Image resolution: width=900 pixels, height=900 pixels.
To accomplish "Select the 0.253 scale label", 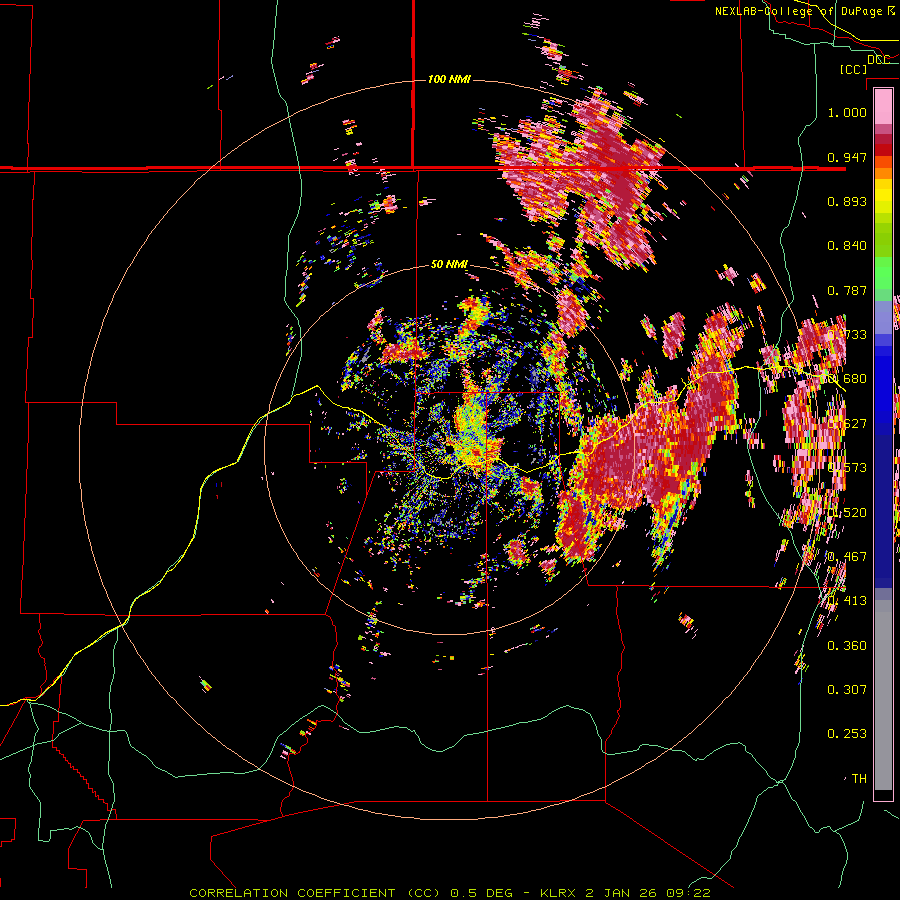I will 847,734.
